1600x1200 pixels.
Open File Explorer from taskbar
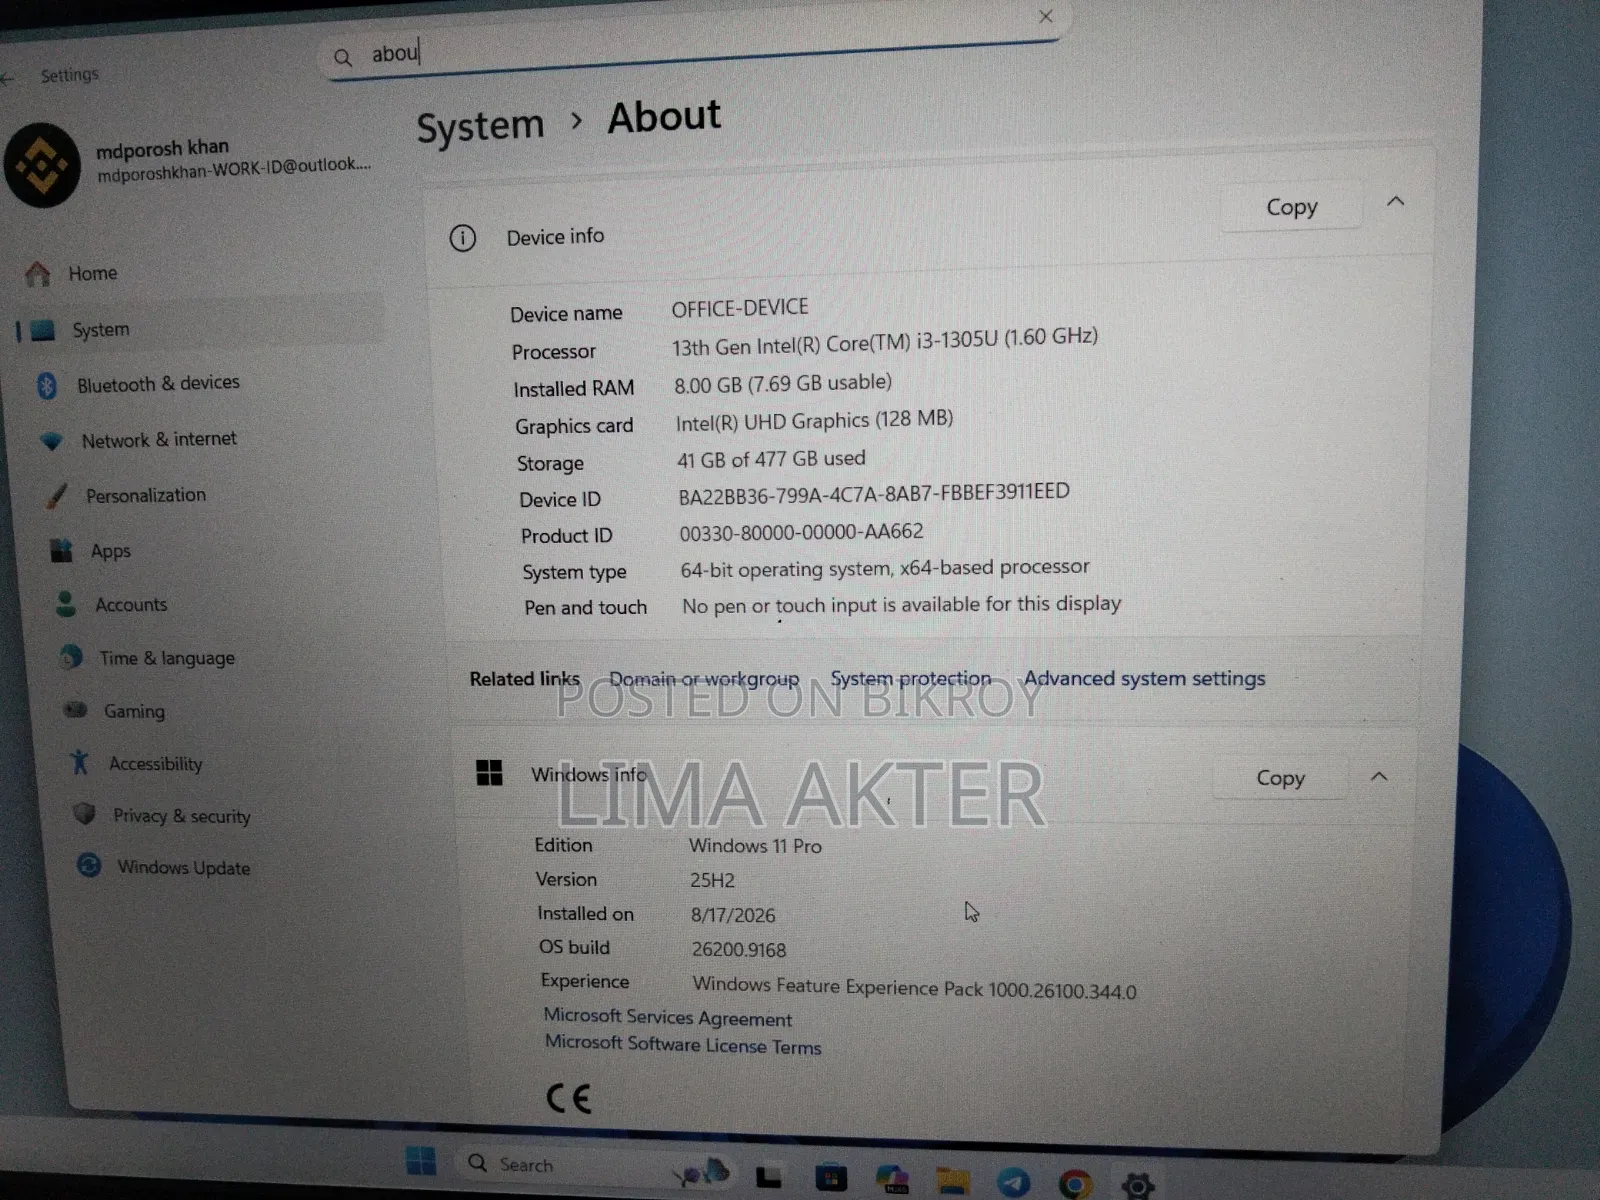(x=952, y=1182)
